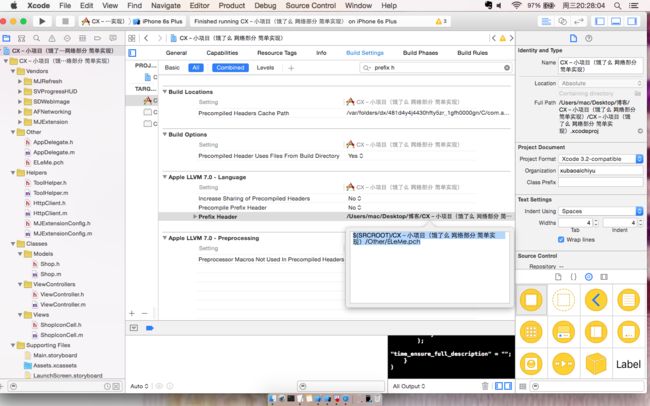This screenshot has height=406, width=650.
Task: Collapse the Build Options section
Action: (165, 134)
